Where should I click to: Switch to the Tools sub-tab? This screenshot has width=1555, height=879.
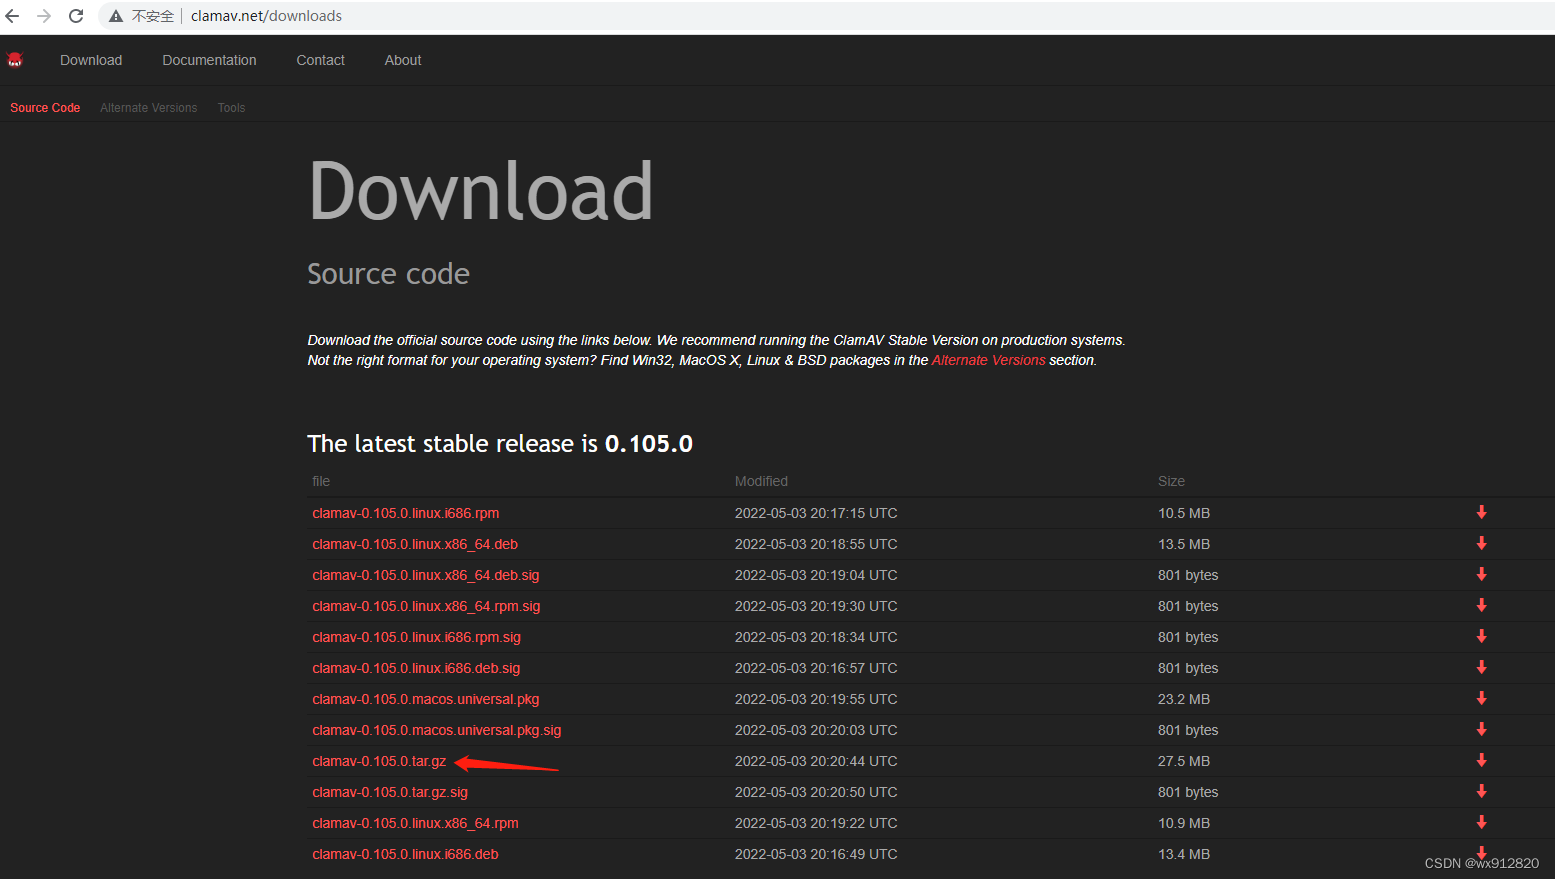(231, 108)
